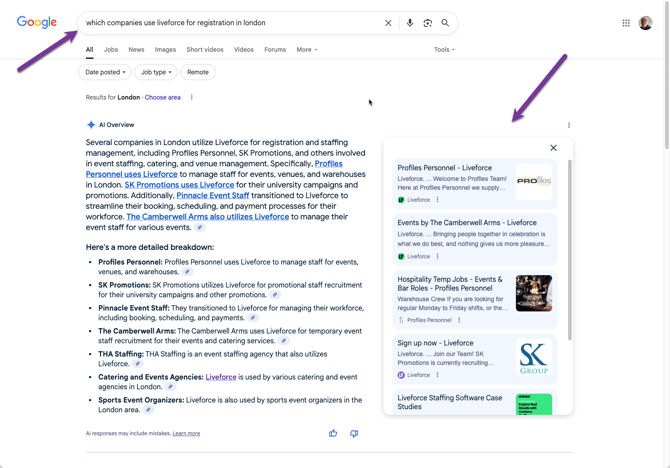The height and width of the screenshot is (468, 670).
Task: Open Liveforce link in Catering bullet
Action: click(x=221, y=377)
